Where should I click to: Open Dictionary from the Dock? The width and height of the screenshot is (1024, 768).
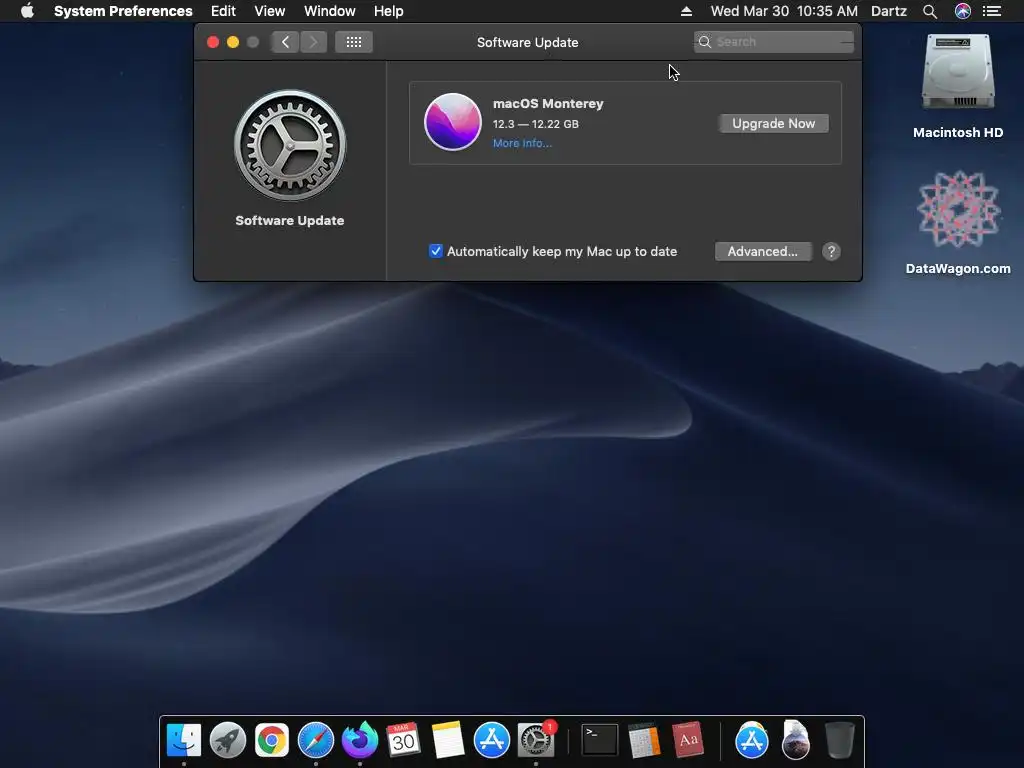coord(688,740)
